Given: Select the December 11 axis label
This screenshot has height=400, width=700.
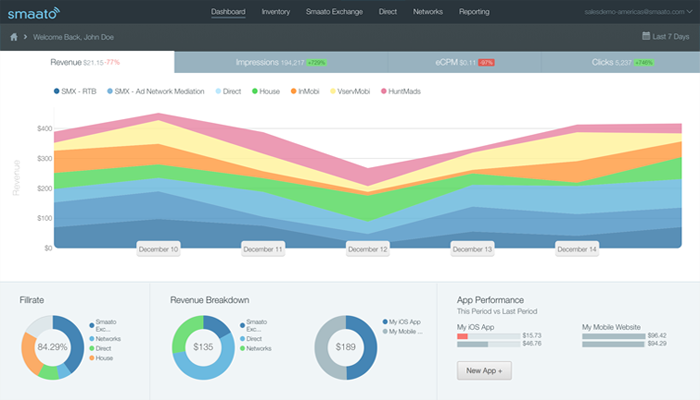Looking at the screenshot, I should pyautogui.click(x=263, y=249).
